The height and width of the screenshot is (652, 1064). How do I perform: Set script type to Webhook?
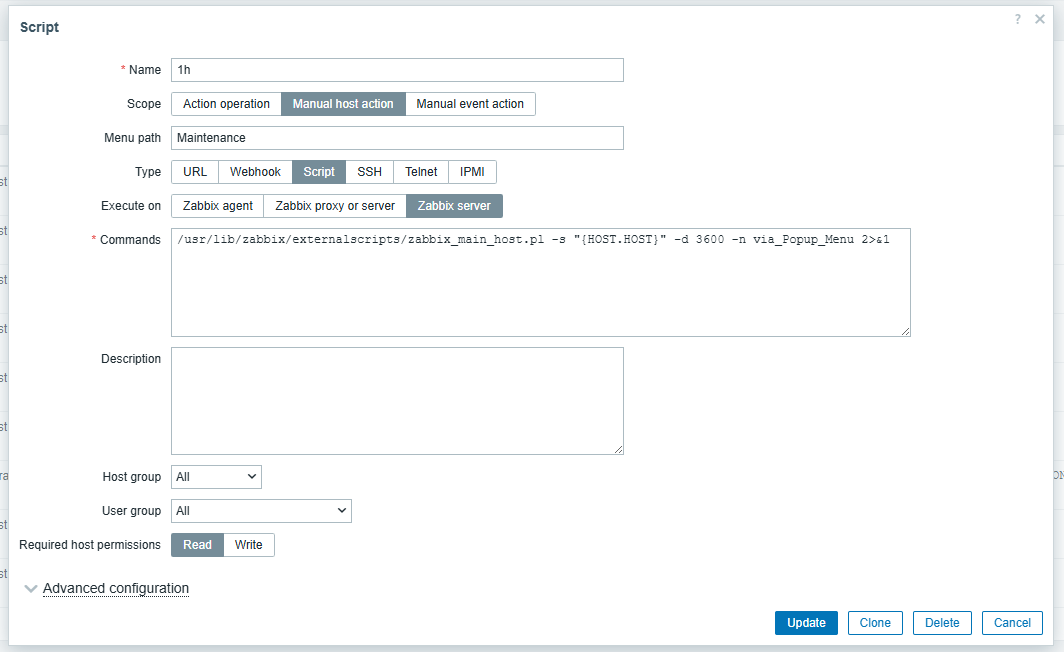click(x=255, y=172)
